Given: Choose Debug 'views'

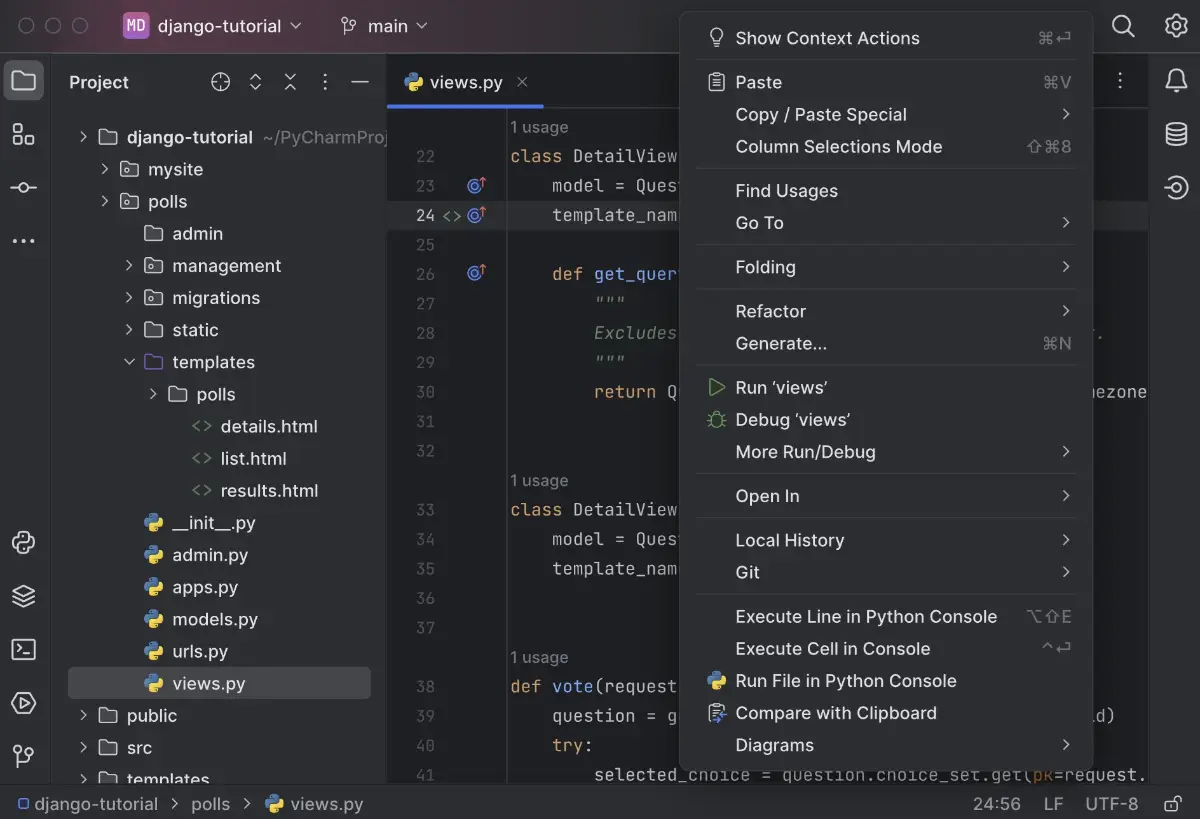Looking at the screenshot, I should (x=886, y=419).
